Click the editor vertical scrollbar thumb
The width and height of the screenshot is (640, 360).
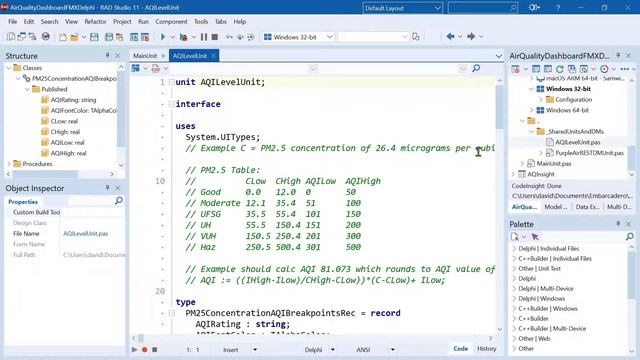pyautogui.click(x=500, y=107)
